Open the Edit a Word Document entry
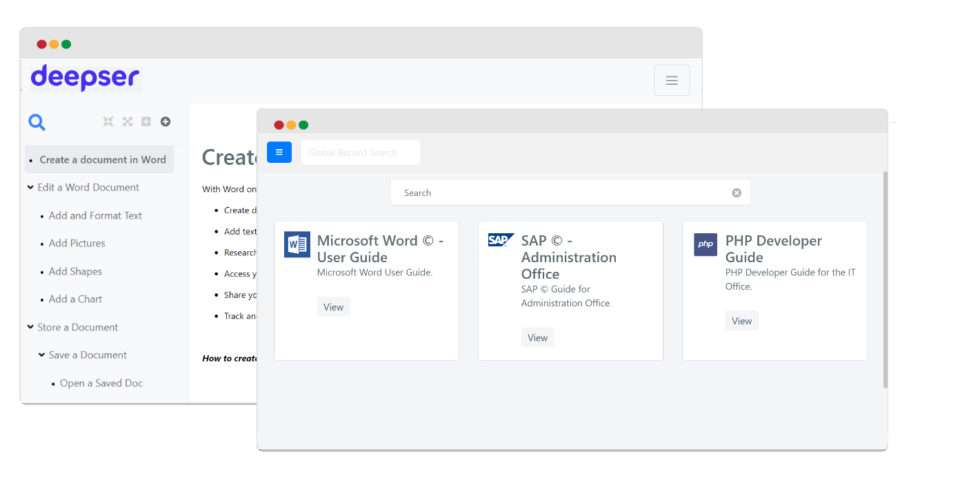980x503 pixels. pos(88,187)
